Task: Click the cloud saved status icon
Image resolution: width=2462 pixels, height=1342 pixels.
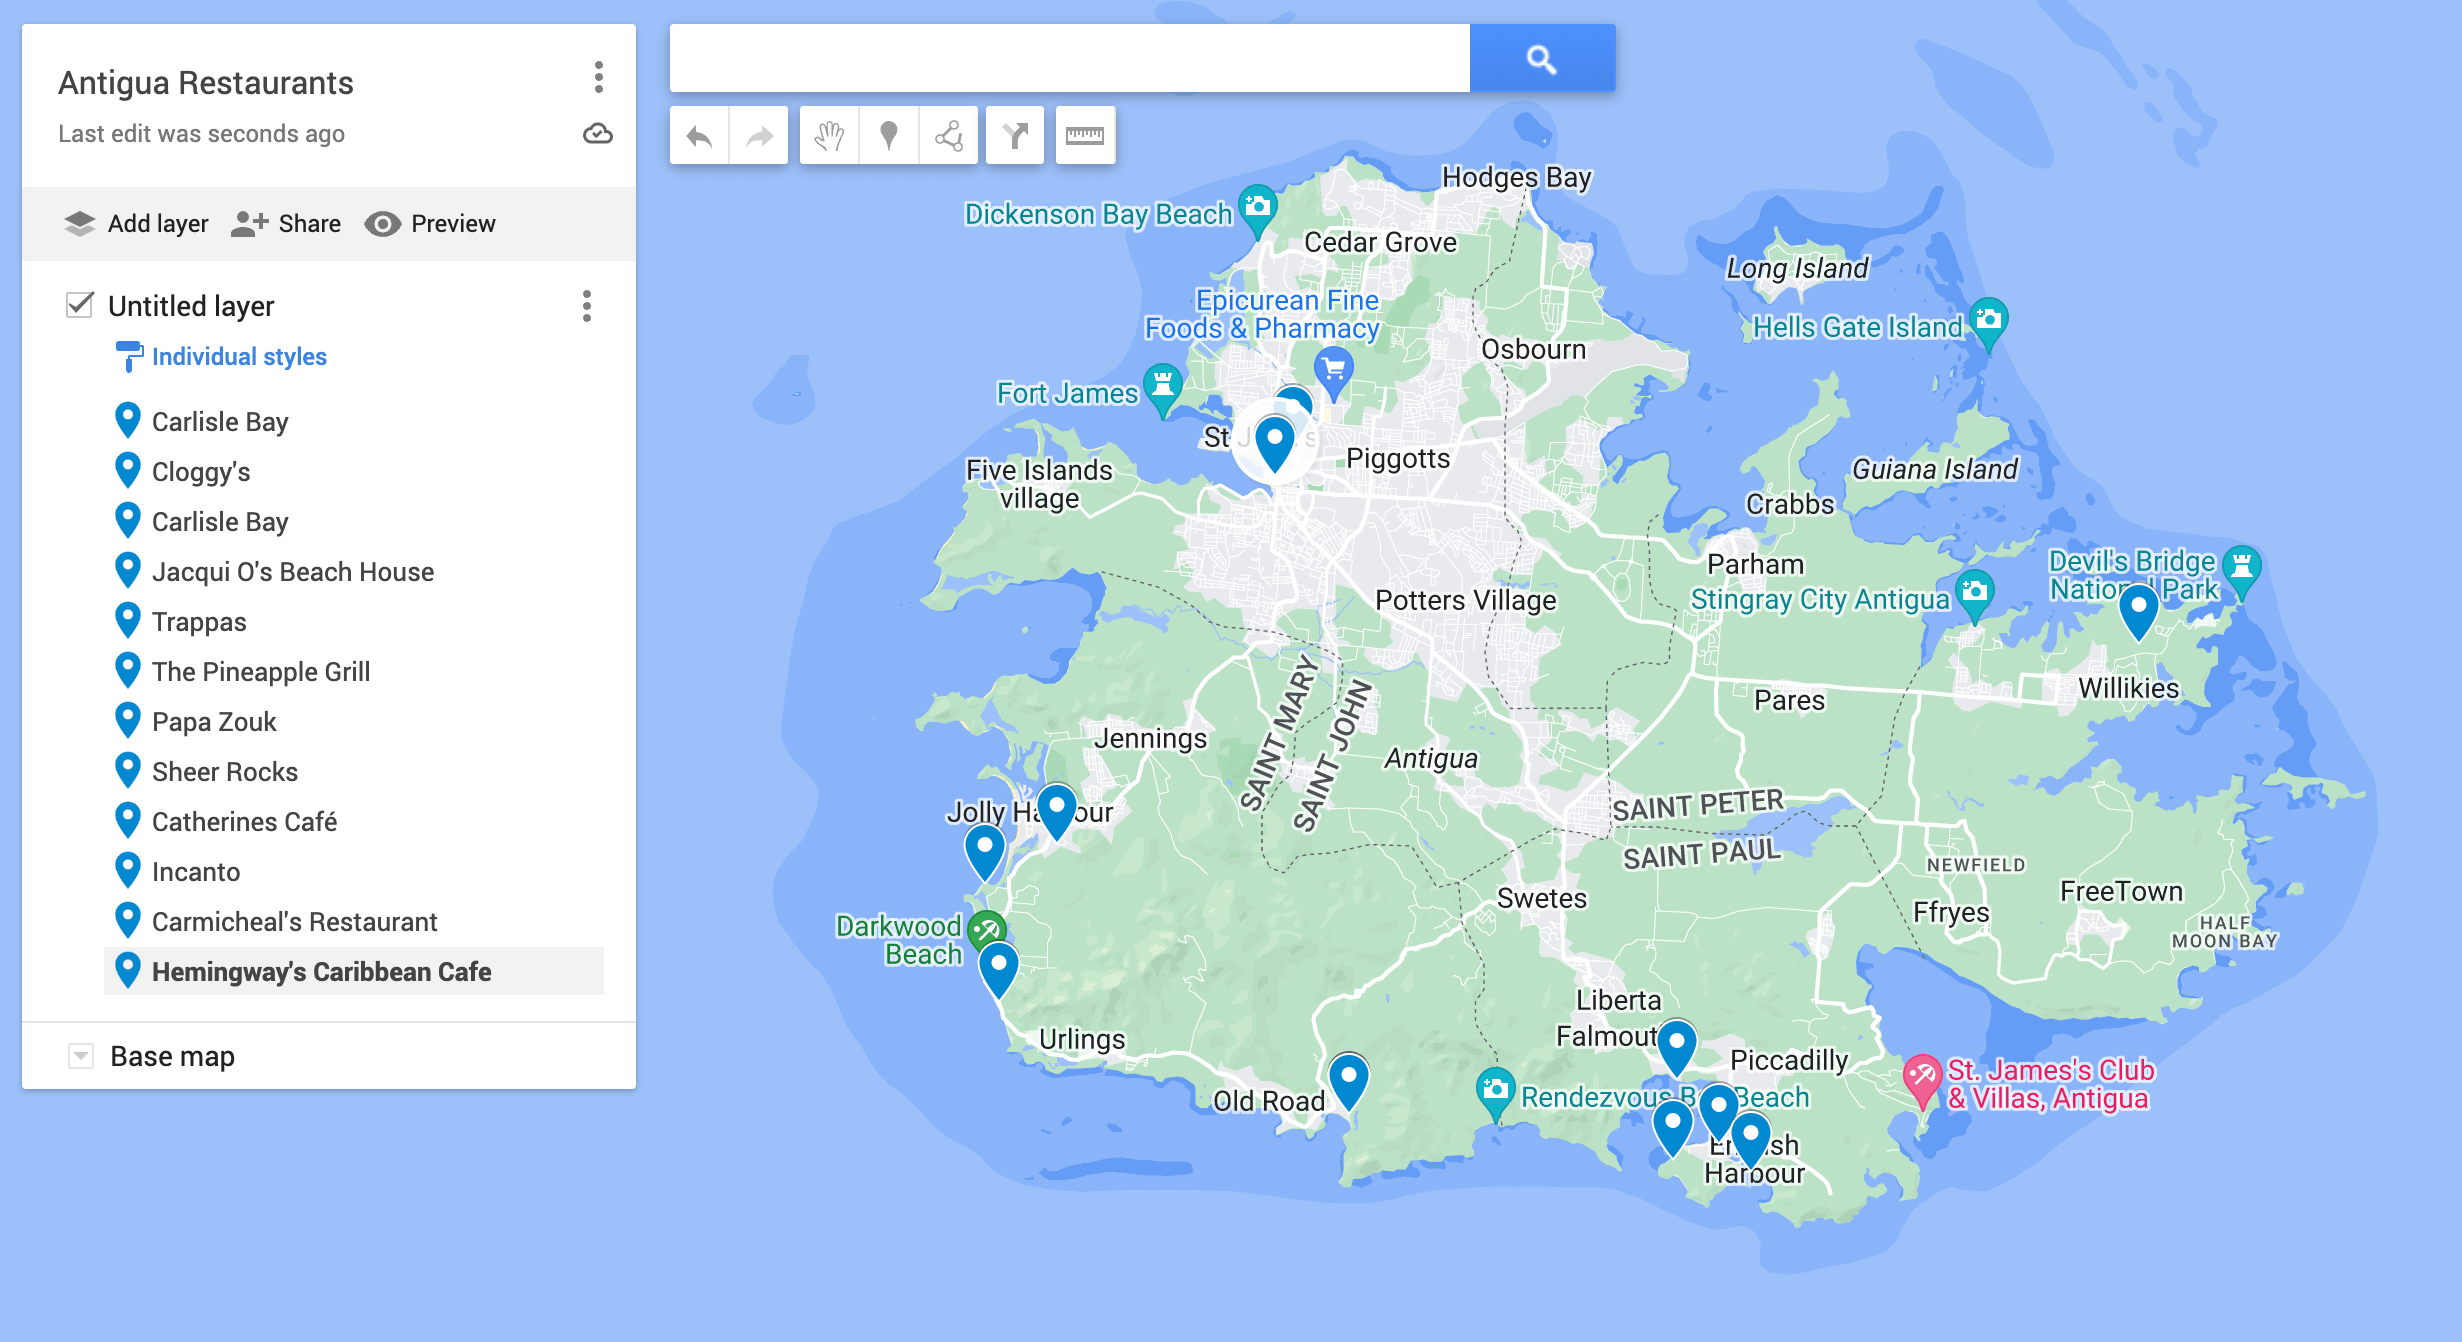Action: tap(598, 134)
